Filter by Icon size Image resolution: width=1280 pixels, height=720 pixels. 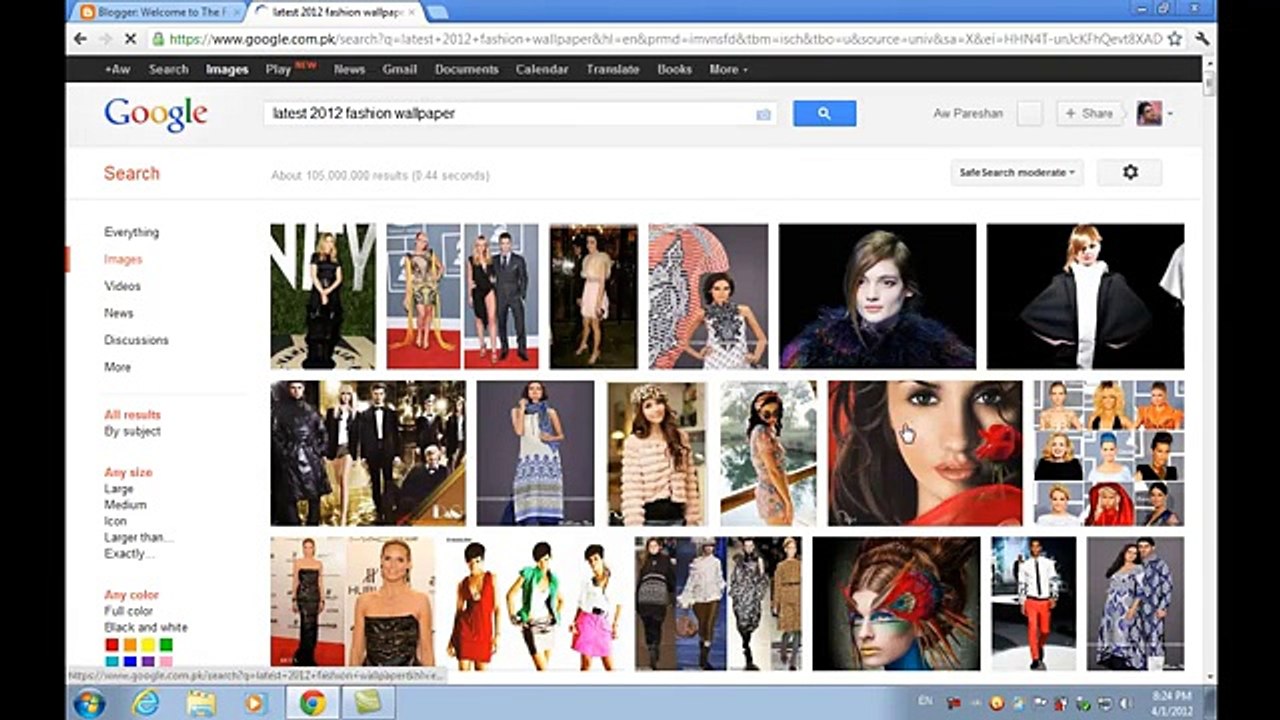point(115,521)
